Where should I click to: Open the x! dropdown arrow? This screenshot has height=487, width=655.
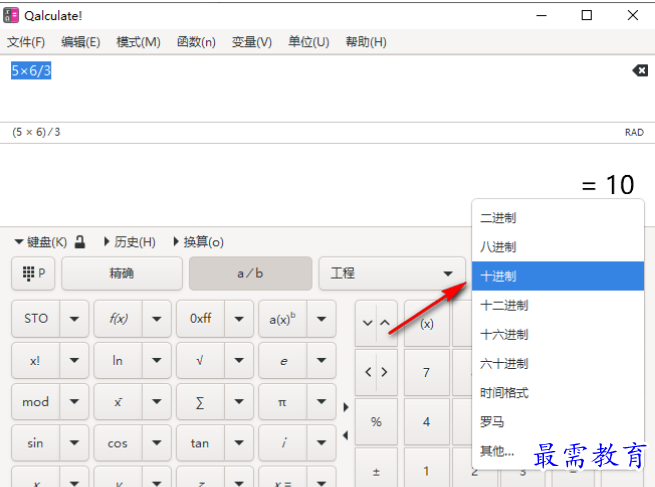[x=74, y=360]
